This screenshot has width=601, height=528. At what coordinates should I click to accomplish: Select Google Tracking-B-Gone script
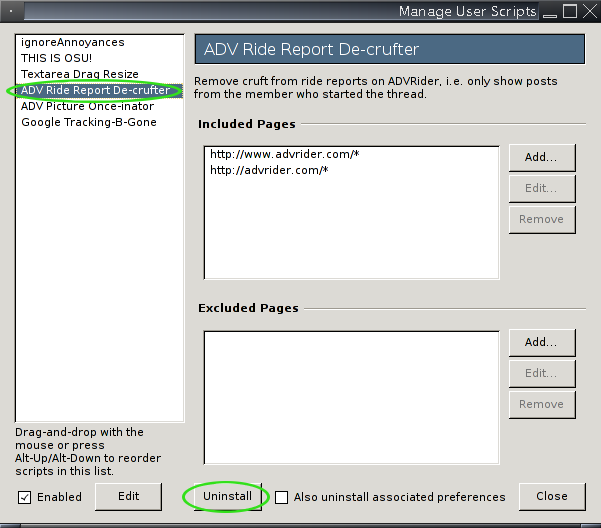[99, 122]
